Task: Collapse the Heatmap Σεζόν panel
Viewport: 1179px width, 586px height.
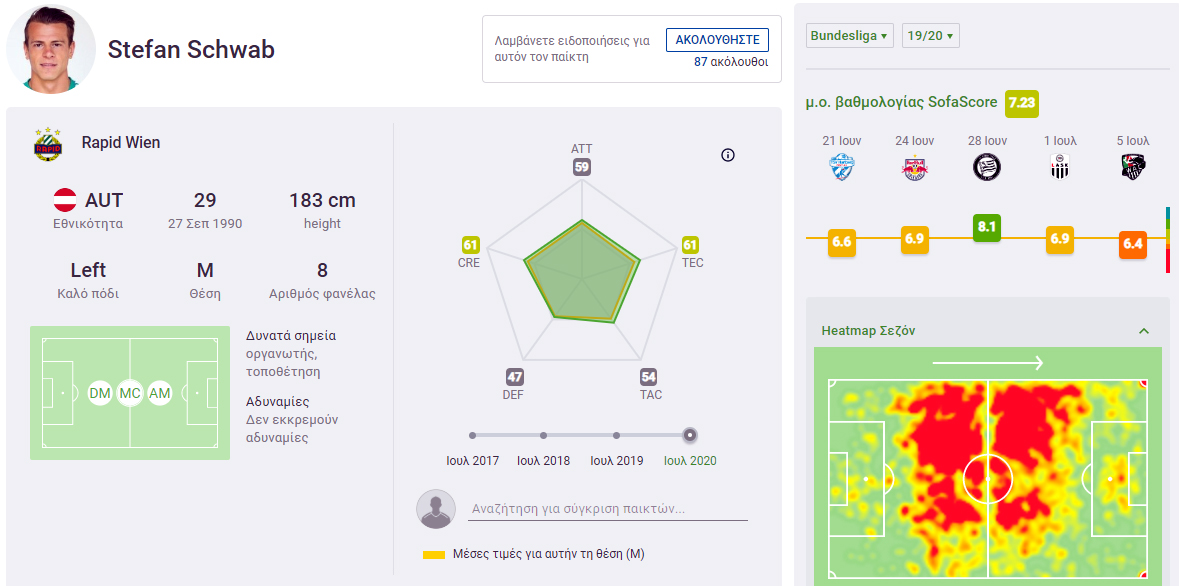Action: tap(1144, 331)
